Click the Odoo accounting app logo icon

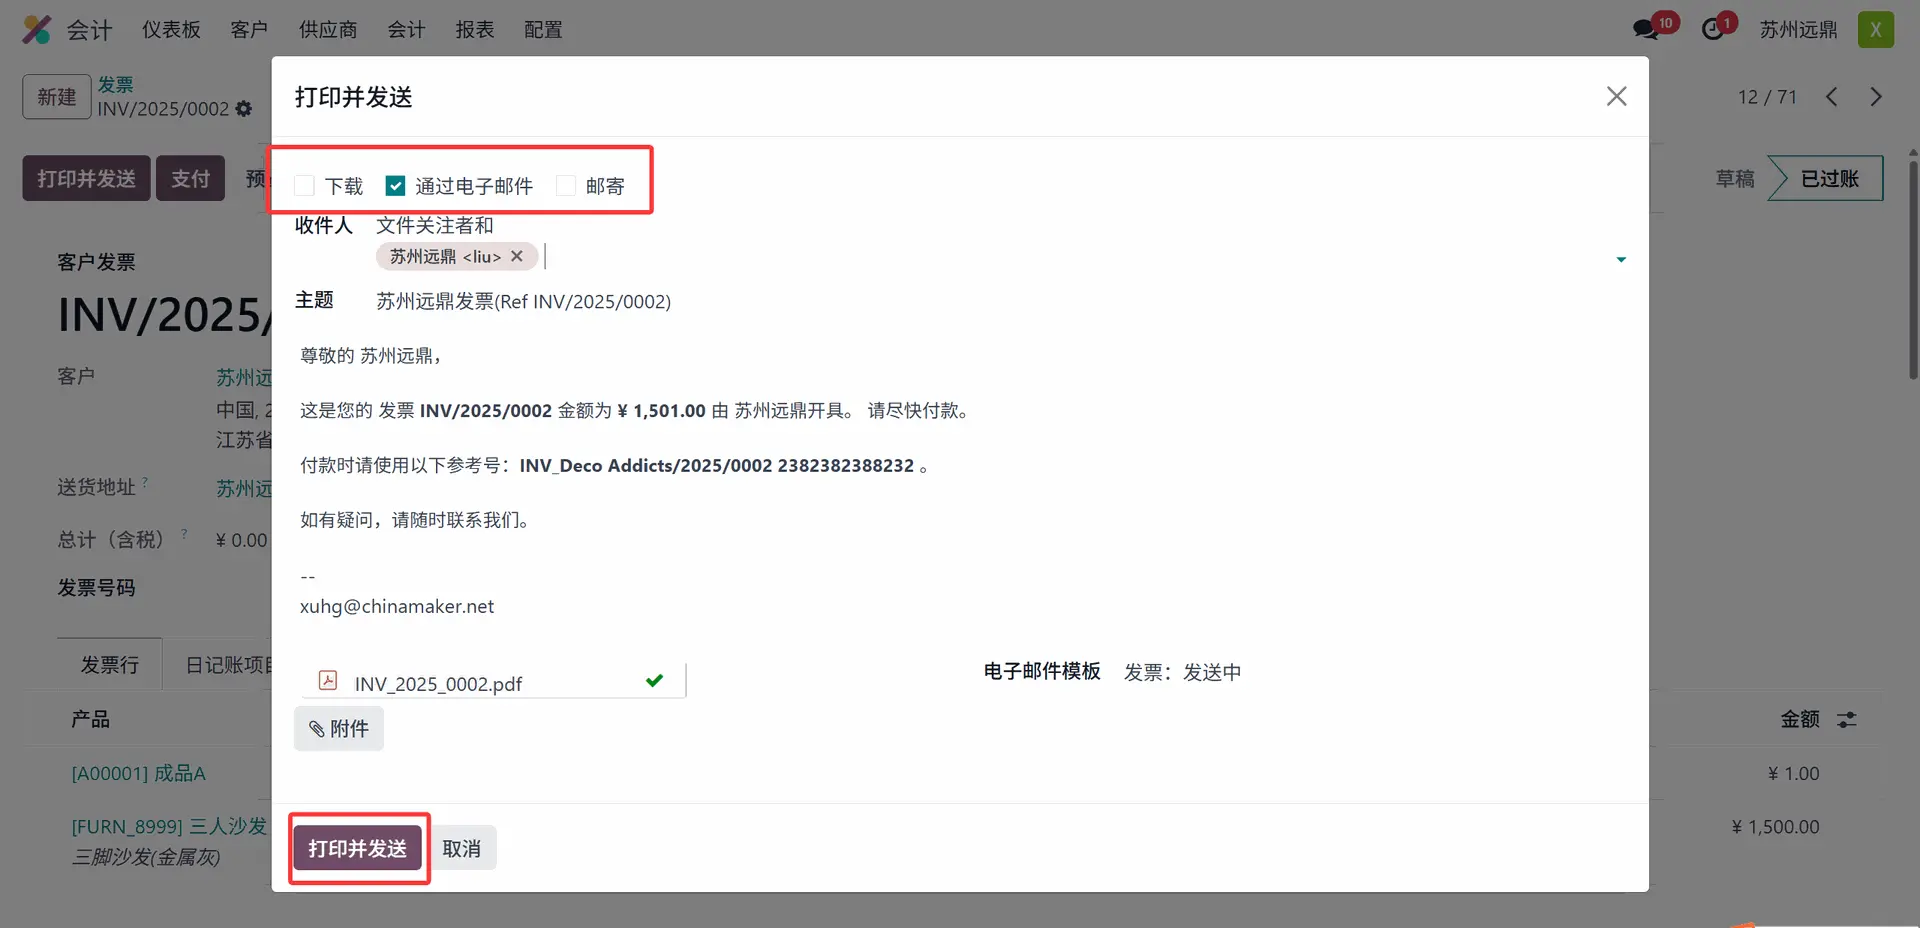[37, 30]
